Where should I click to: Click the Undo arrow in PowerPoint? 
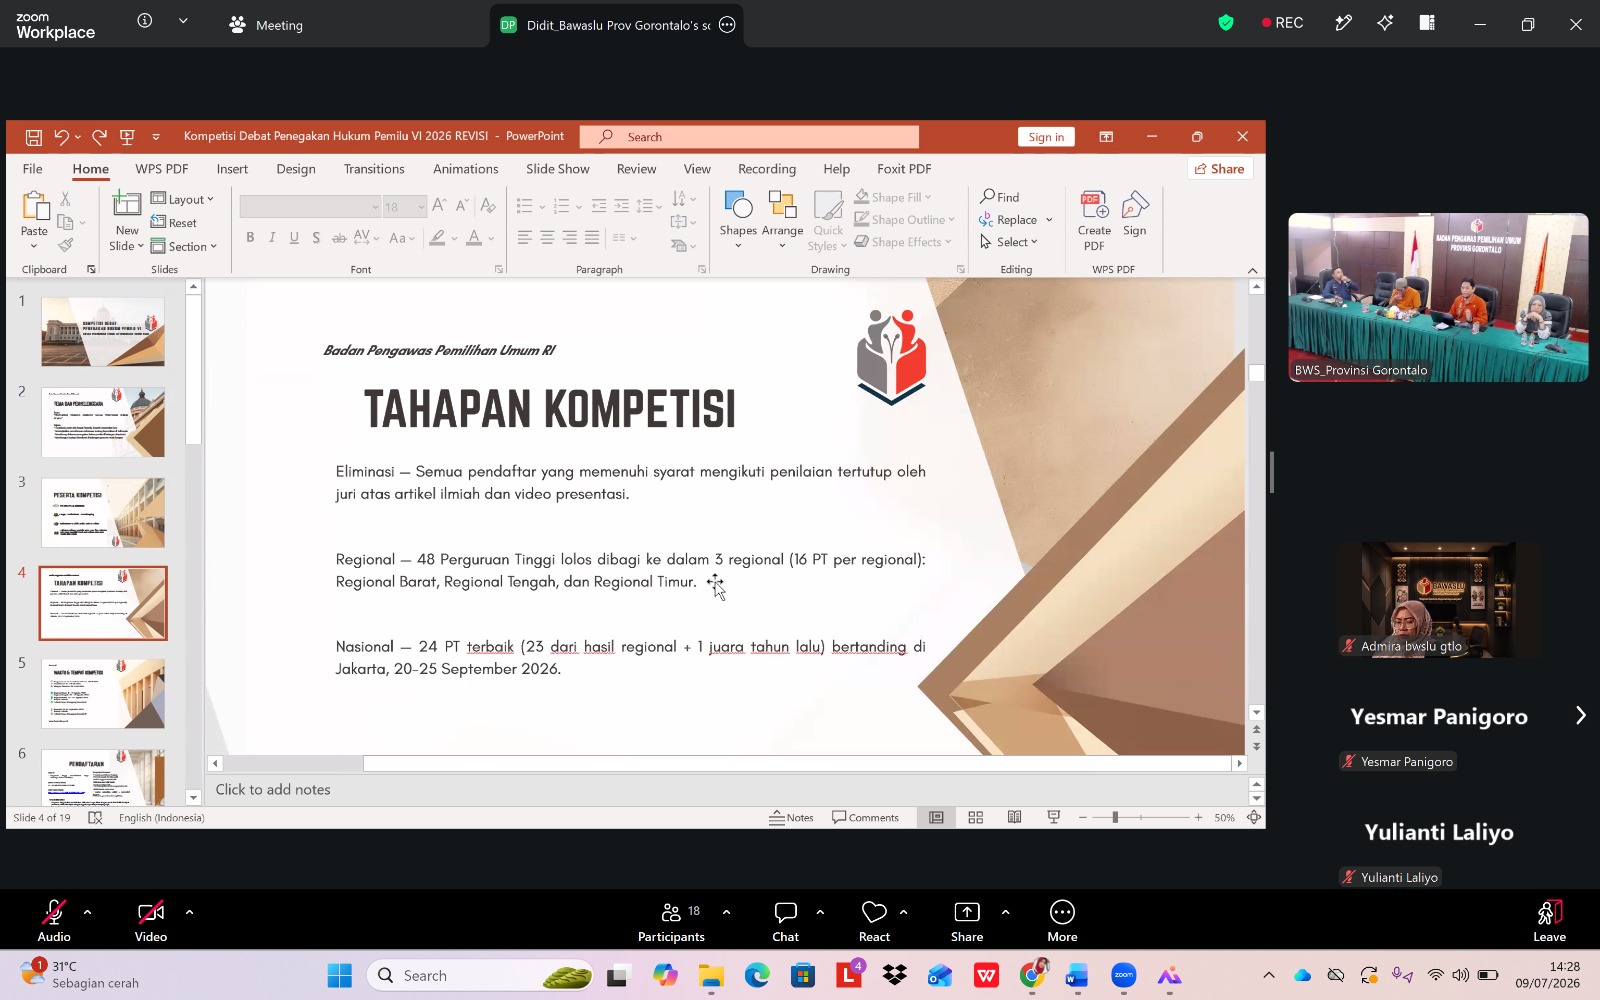click(62, 137)
